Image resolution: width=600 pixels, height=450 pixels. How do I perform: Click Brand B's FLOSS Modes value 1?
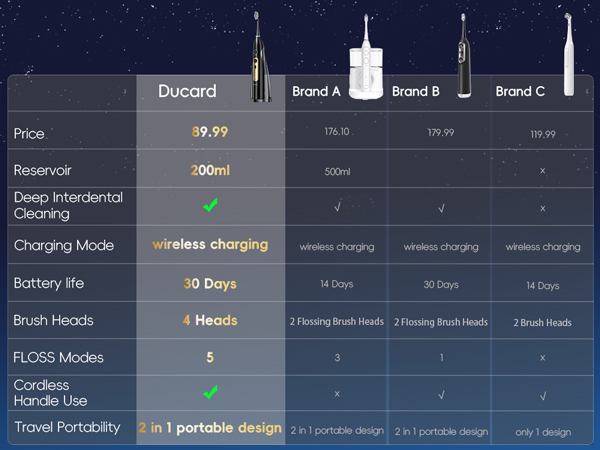pyautogui.click(x=442, y=358)
